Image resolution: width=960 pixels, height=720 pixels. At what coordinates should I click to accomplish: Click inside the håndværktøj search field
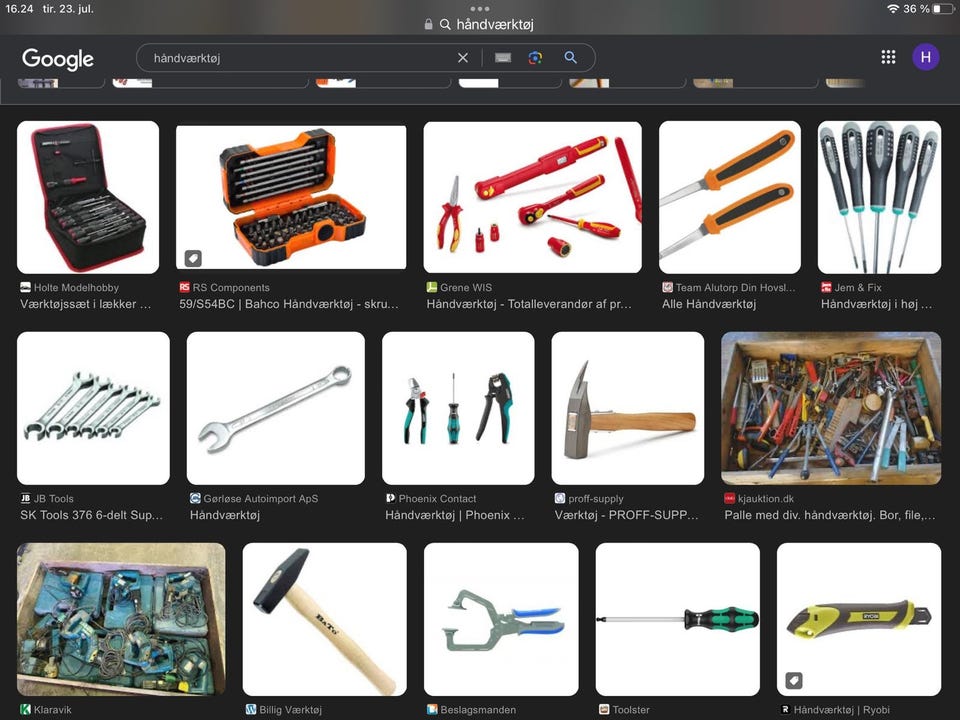tap(300, 58)
